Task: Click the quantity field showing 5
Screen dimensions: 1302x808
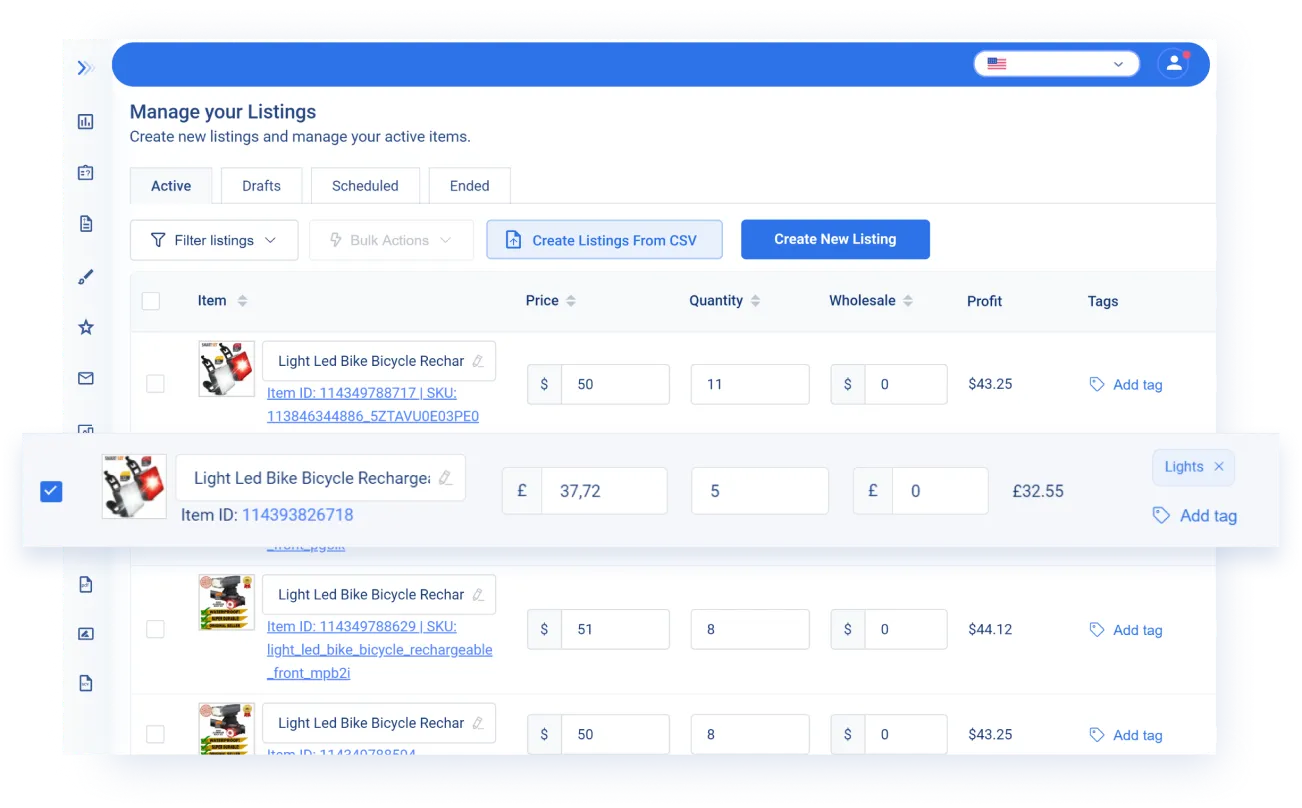Action: pos(760,491)
